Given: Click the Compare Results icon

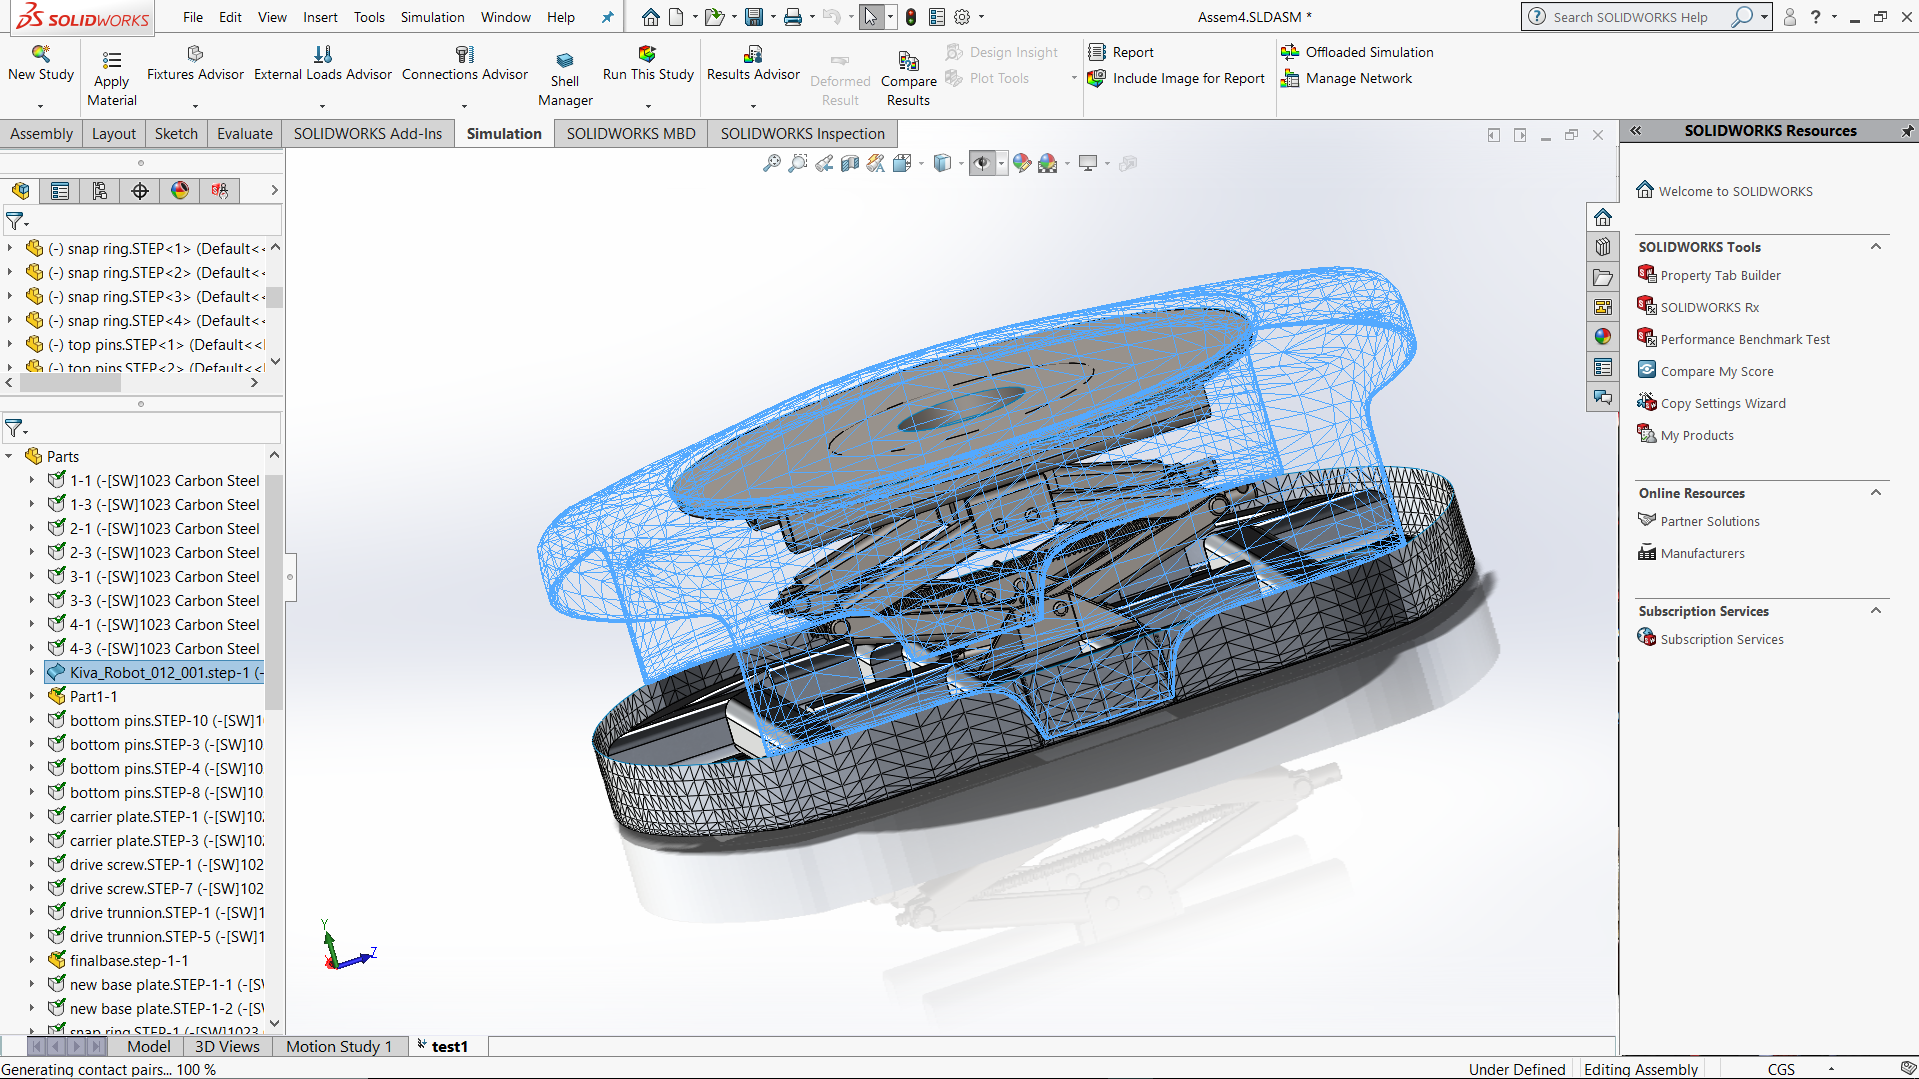Looking at the screenshot, I should pyautogui.click(x=908, y=62).
